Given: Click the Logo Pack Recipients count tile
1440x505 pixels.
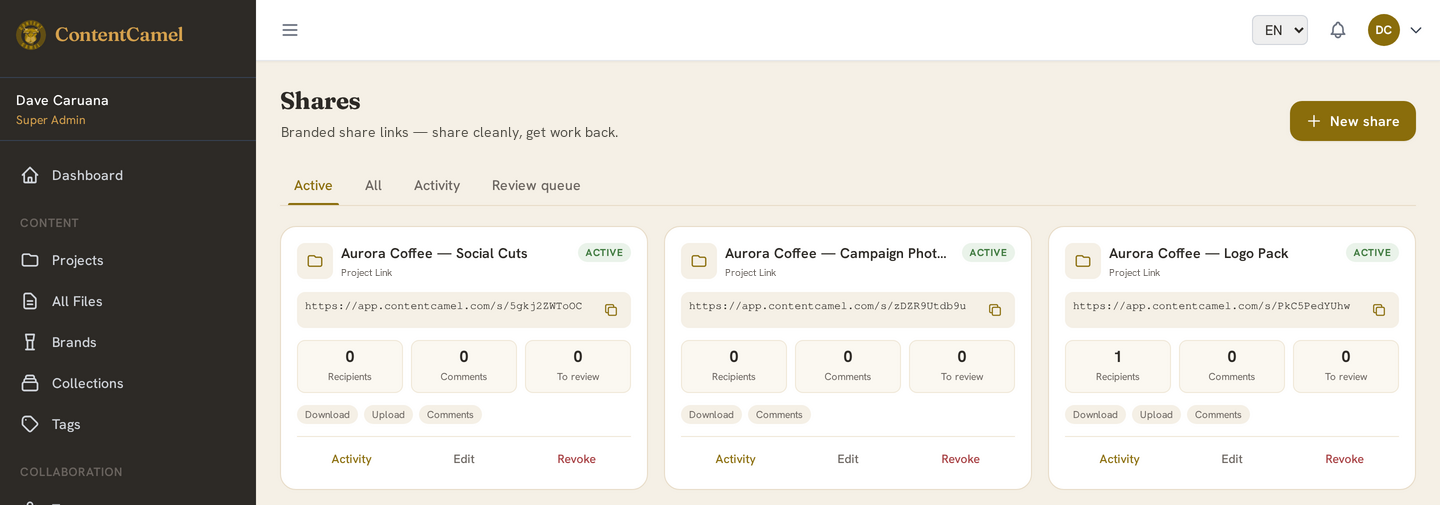Looking at the screenshot, I should pos(1118,366).
